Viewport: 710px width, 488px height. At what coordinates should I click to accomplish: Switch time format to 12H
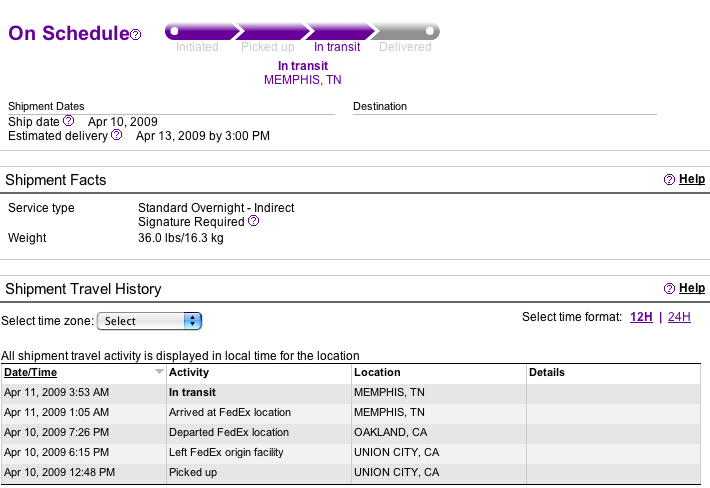point(641,317)
